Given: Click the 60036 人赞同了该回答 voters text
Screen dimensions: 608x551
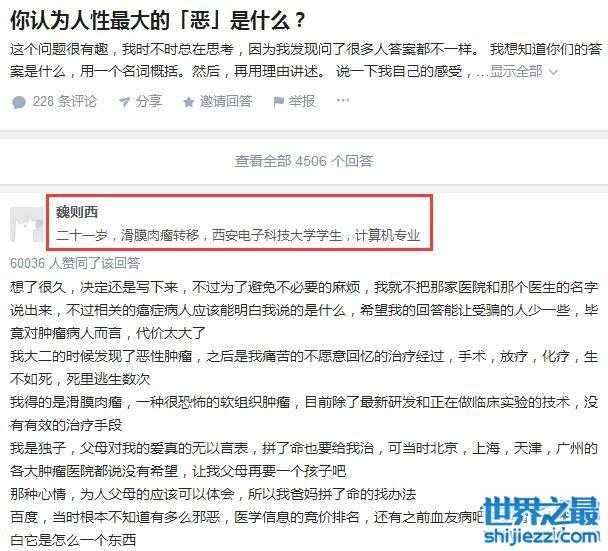Looking at the screenshot, I should [x=75, y=263].
